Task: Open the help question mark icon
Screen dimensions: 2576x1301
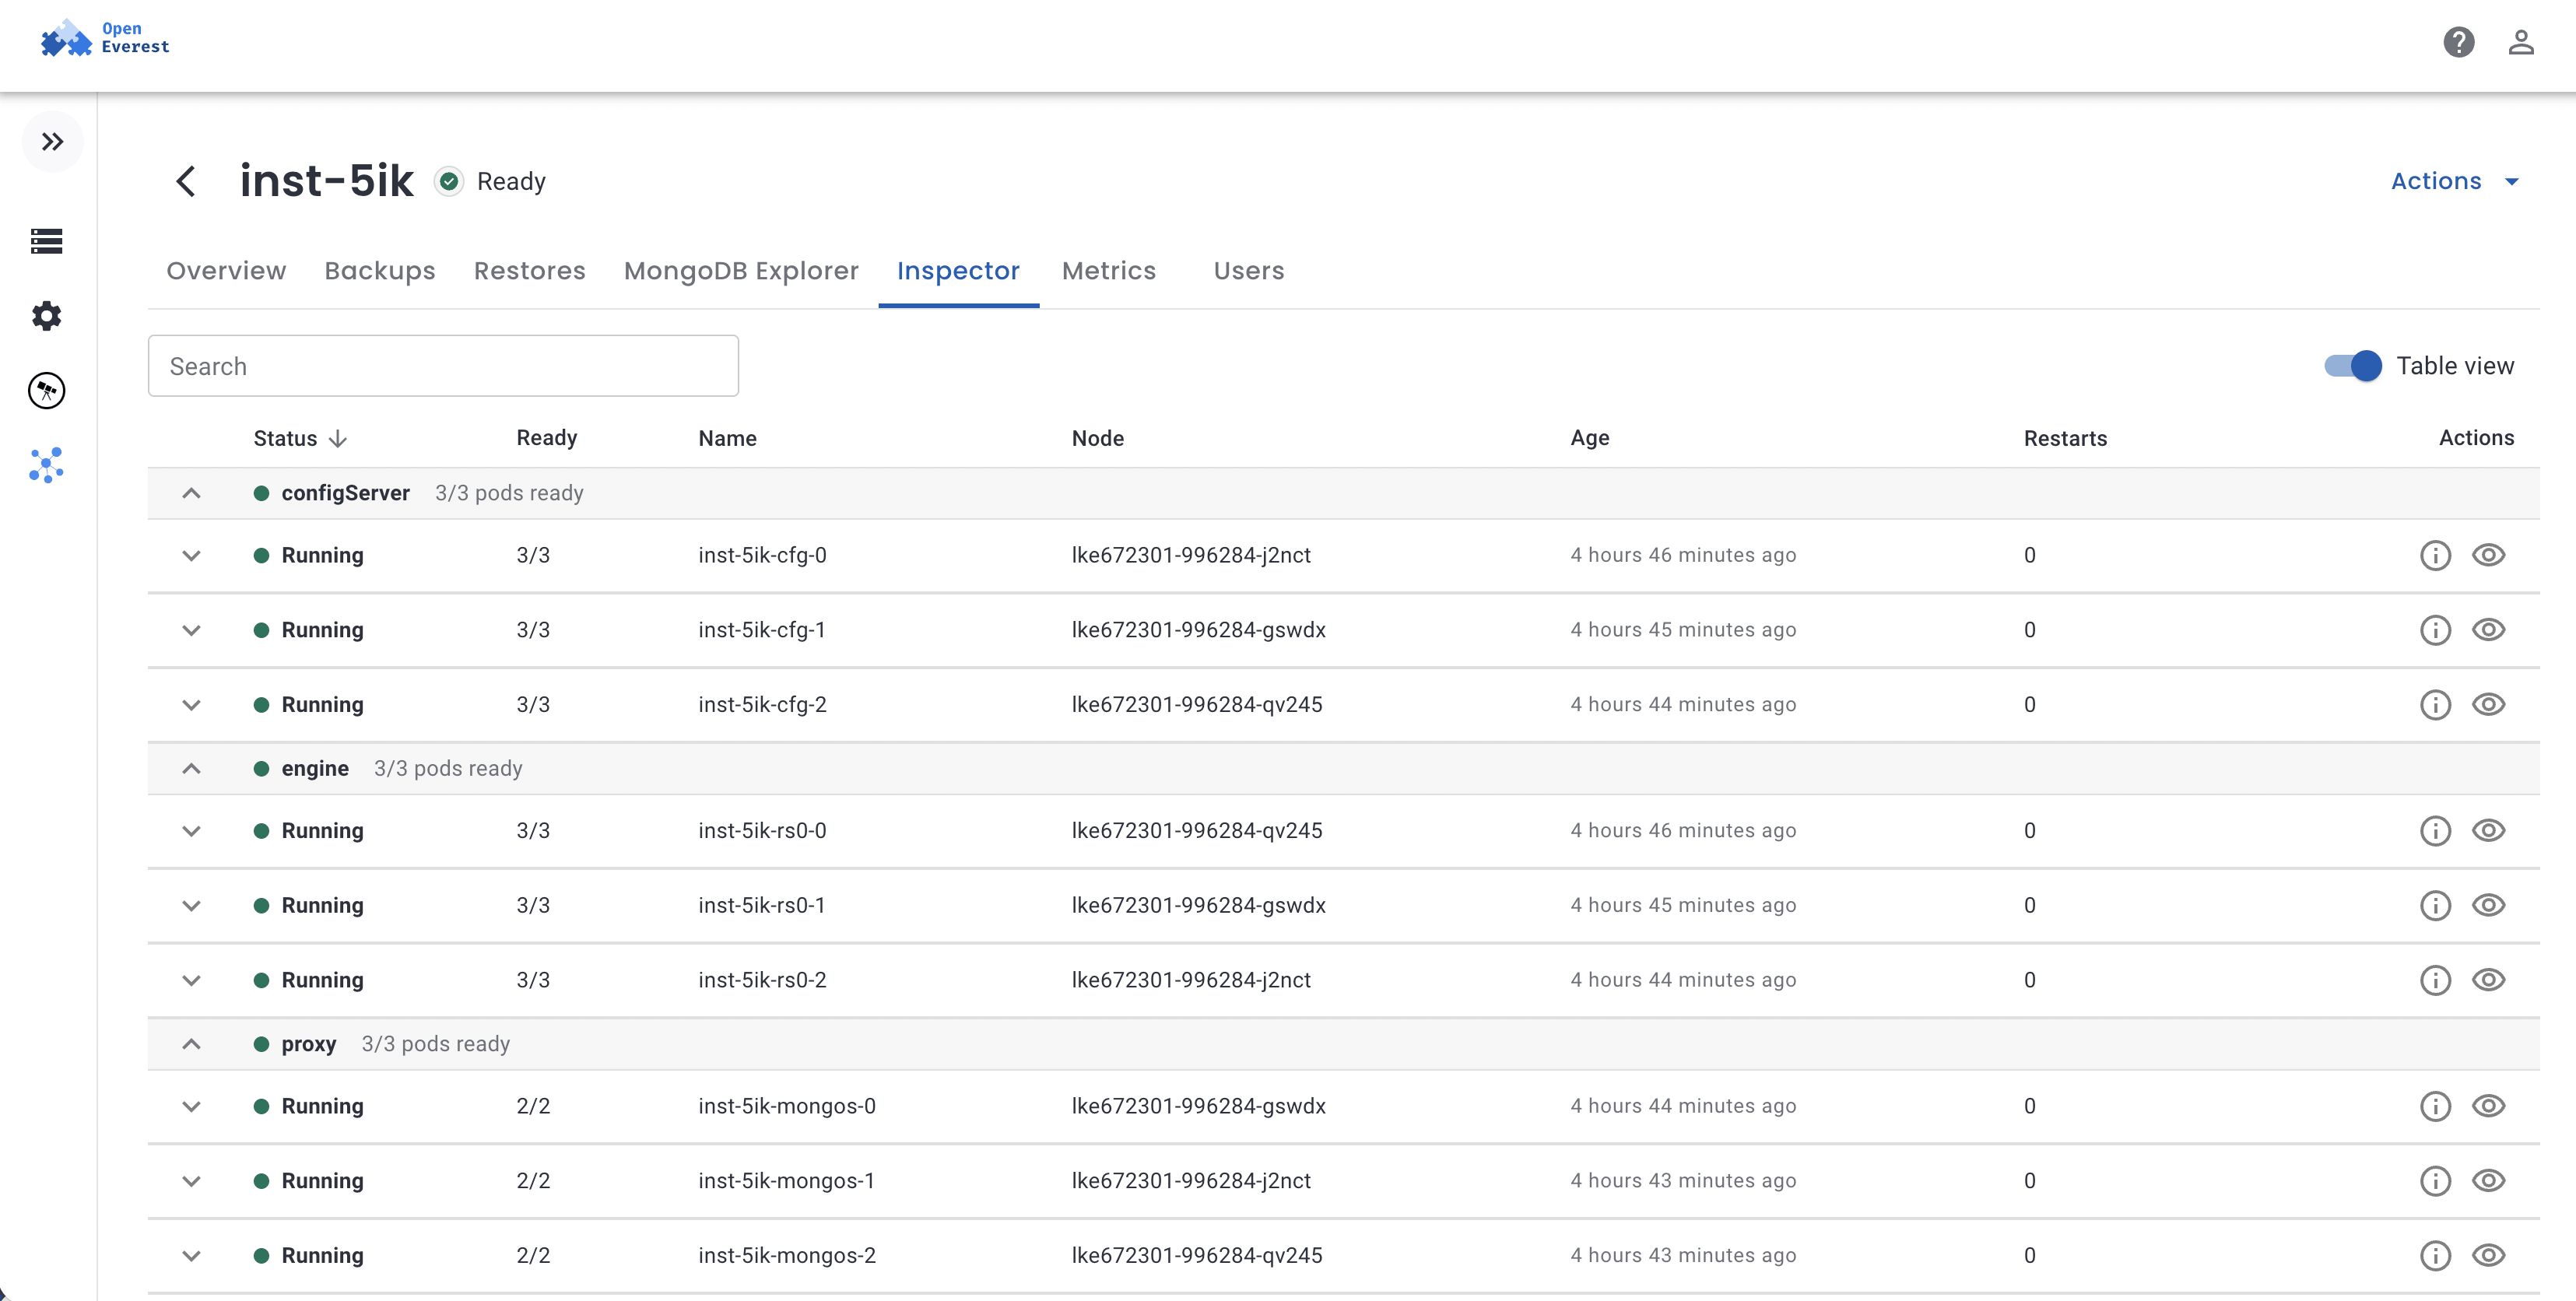Action: (2458, 42)
